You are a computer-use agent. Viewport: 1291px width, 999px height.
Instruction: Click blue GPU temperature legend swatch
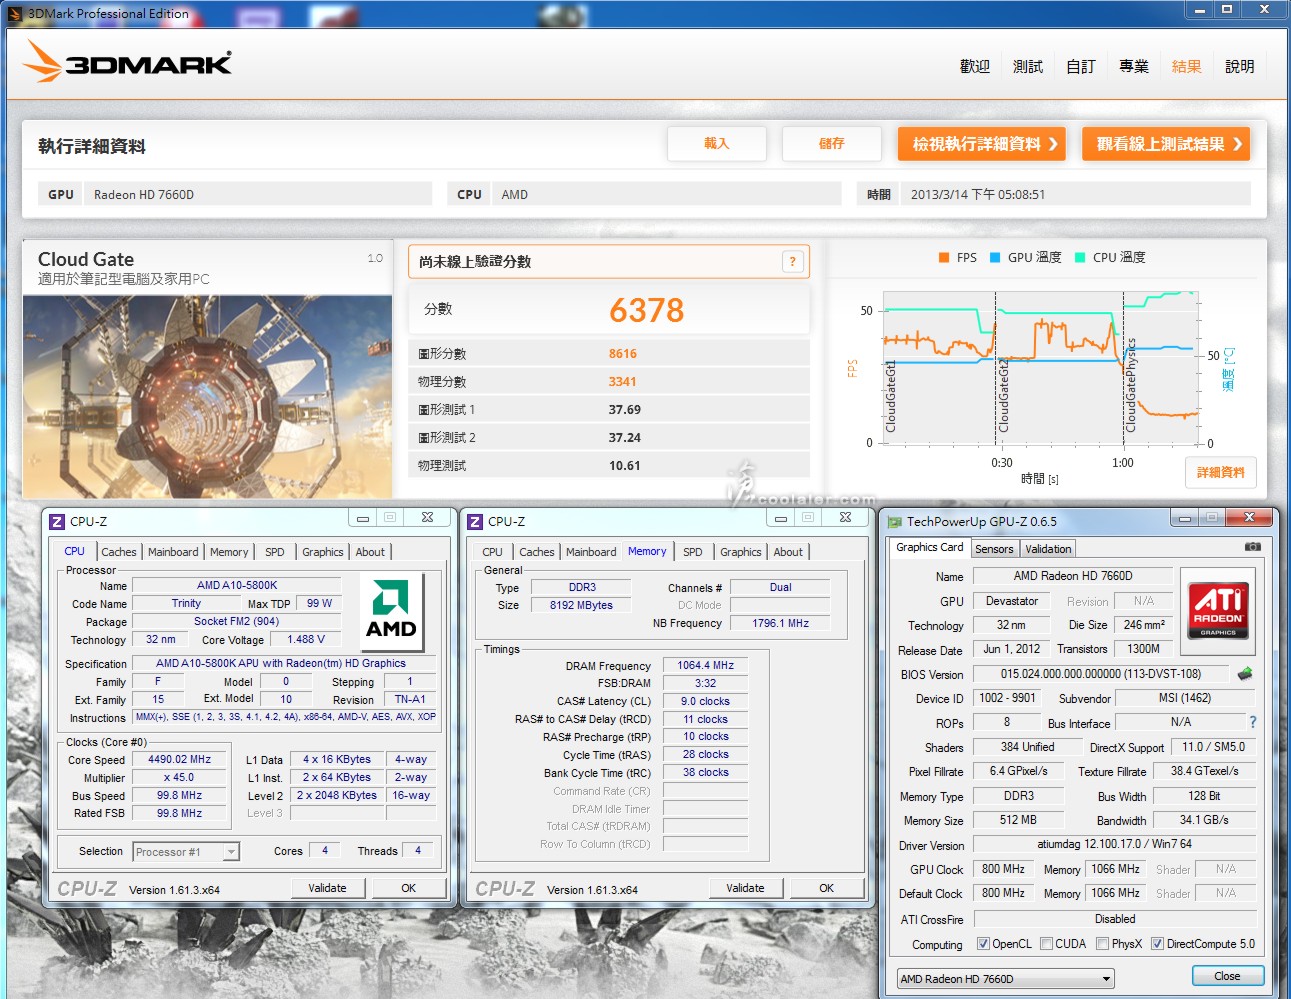click(x=995, y=257)
